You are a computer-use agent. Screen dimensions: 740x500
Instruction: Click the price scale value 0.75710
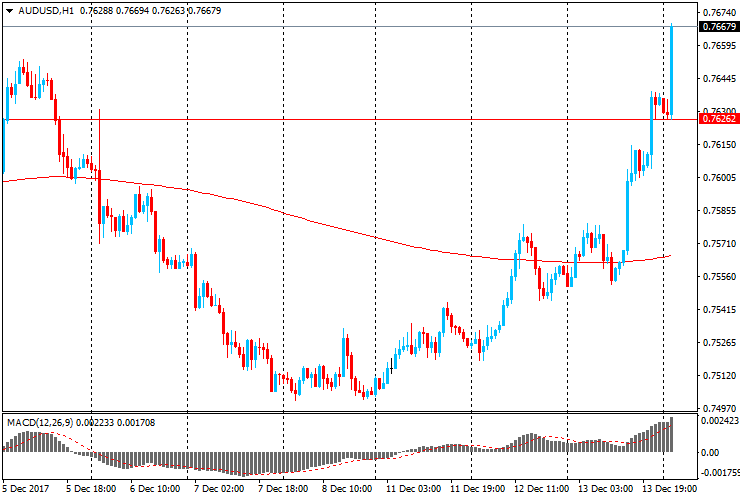(x=719, y=244)
